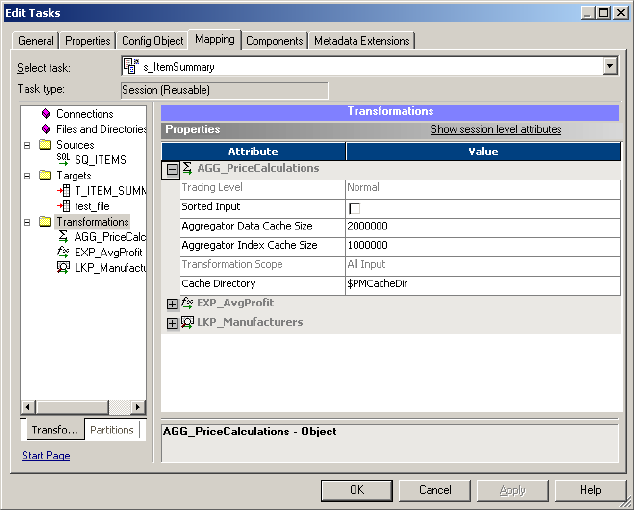The height and width of the screenshot is (510, 634).
Task: Collapse the AGG_PriceCalculations properties group
Action: [x=172, y=169]
